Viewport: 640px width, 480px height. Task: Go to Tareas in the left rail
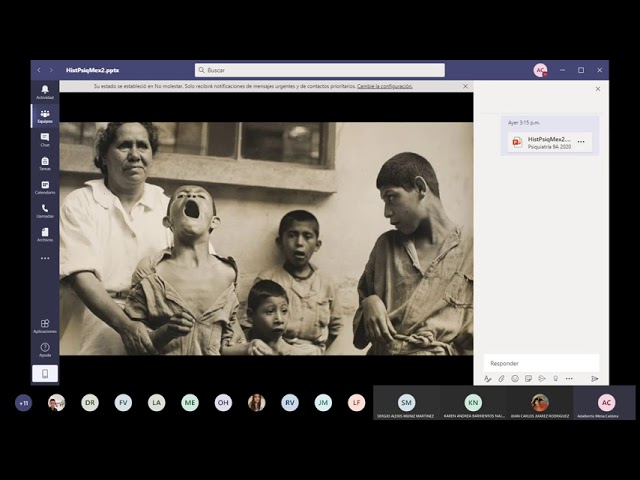click(x=44, y=163)
